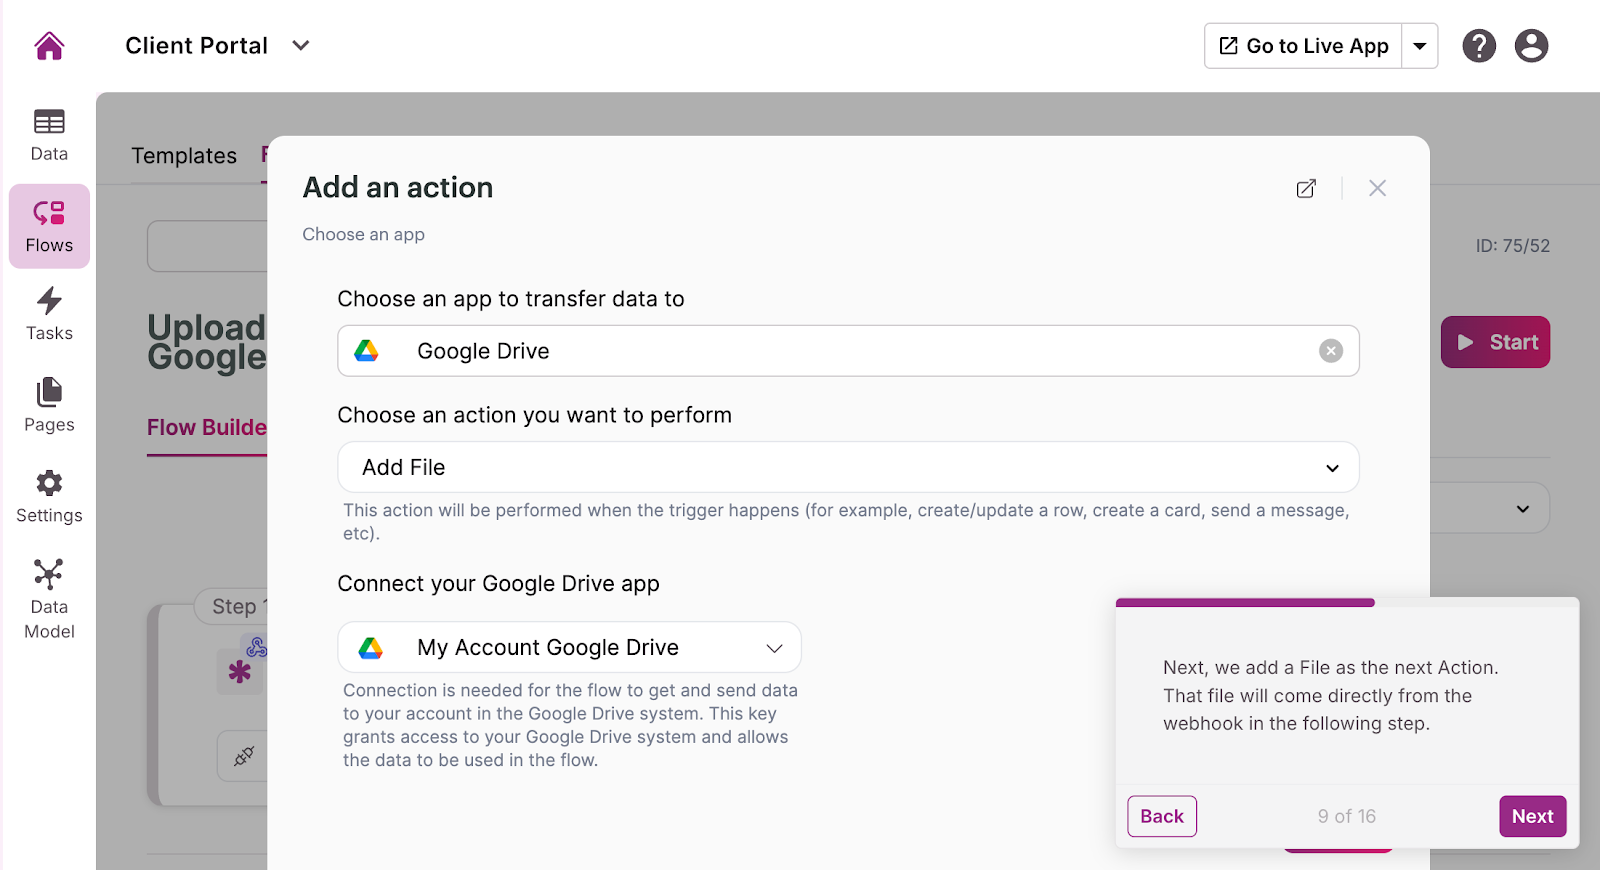1600x870 pixels.
Task: Clear the Google Drive app selection
Action: pos(1330,351)
